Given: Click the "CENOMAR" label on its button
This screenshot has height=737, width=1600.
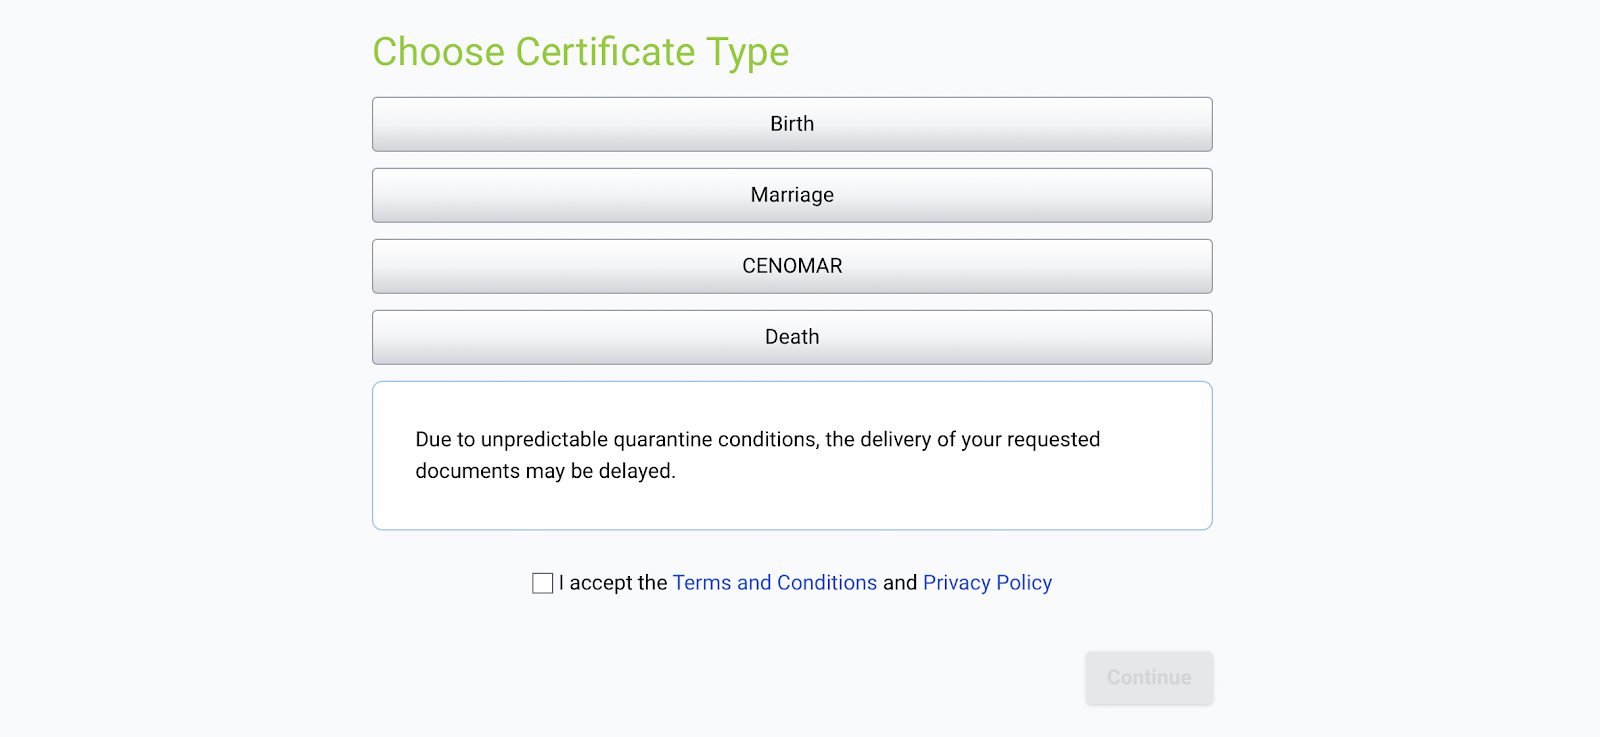Looking at the screenshot, I should click(x=792, y=266).
